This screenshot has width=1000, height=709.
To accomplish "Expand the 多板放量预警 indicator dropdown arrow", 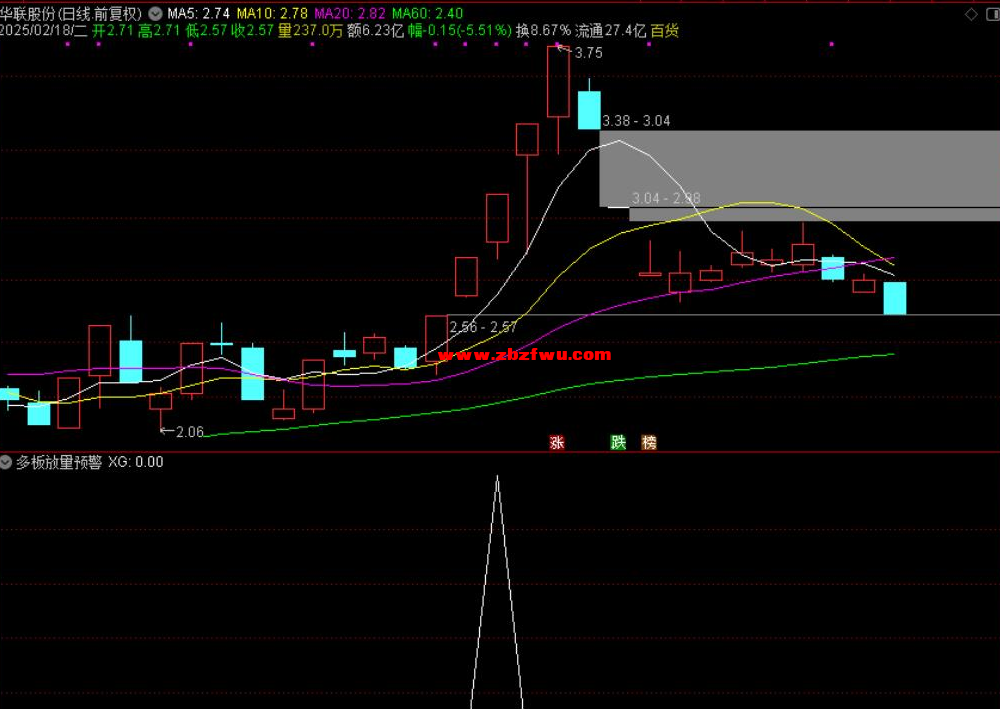I will [x=6, y=462].
